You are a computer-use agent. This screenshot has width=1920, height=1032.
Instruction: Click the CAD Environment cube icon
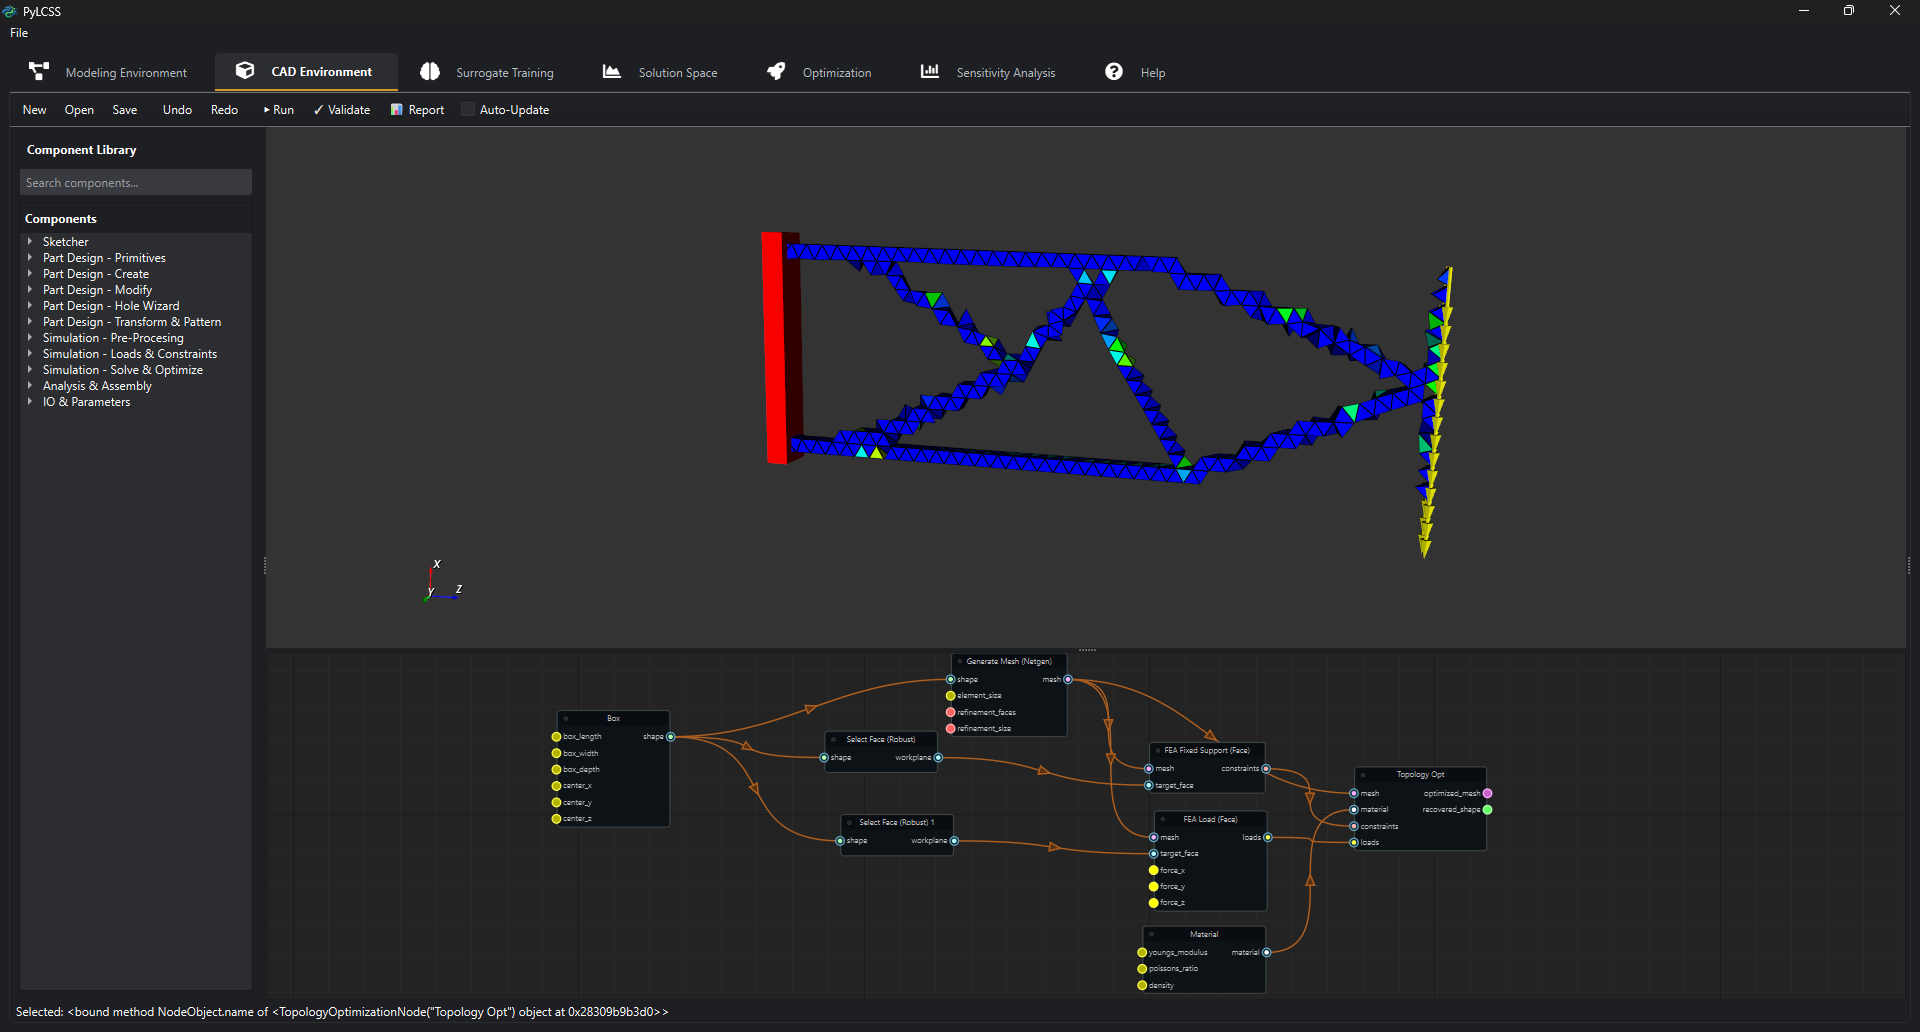[x=245, y=71]
